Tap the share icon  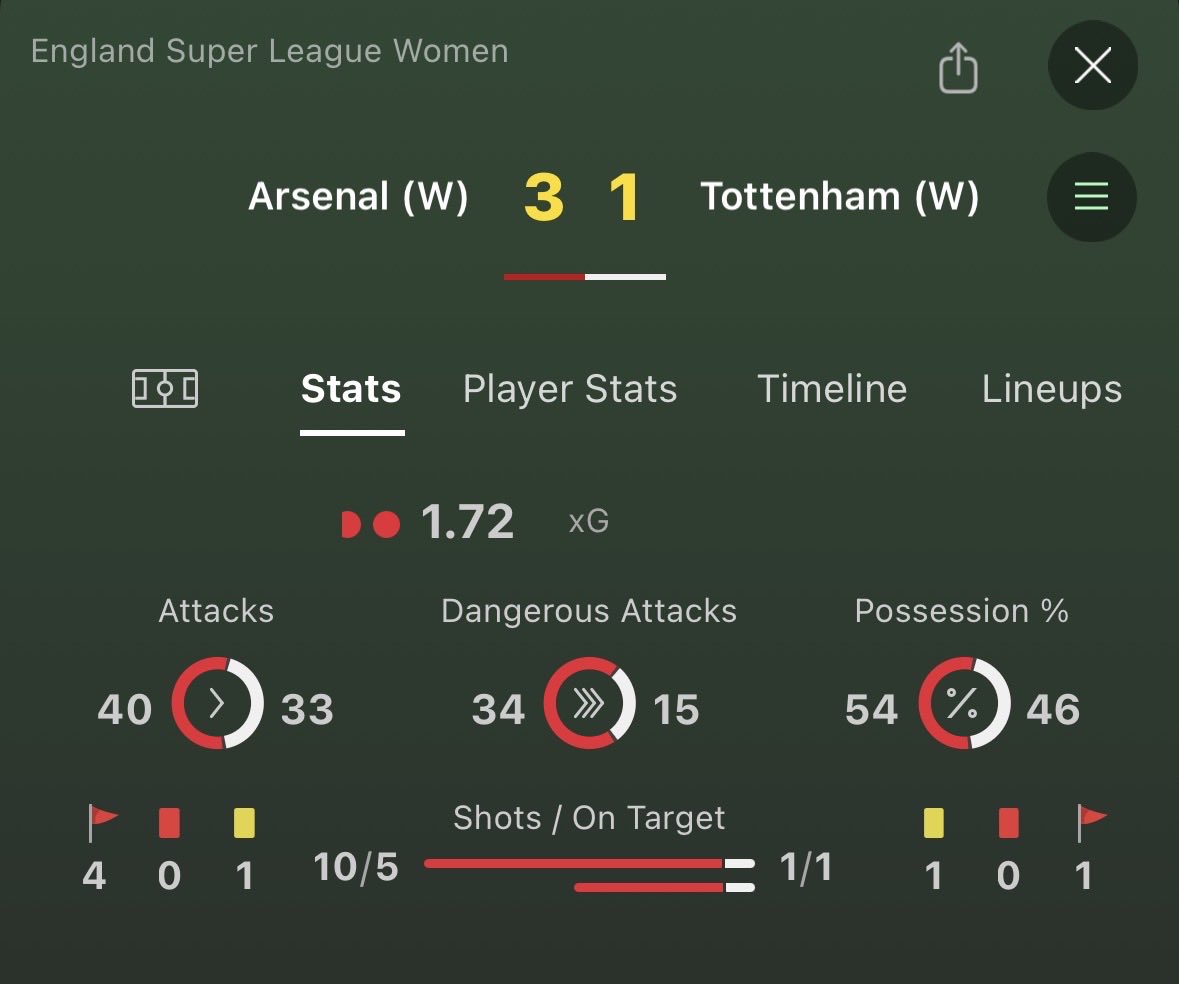coord(957,69)
